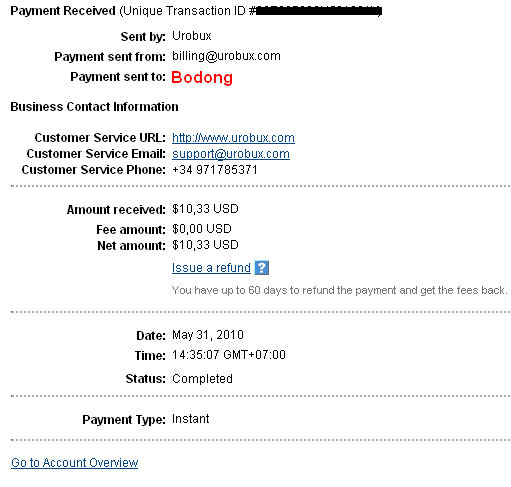This screenshot has width=511, height=487.
Task: Click the billing@urobux.com sender address
Action: (226, 56)
